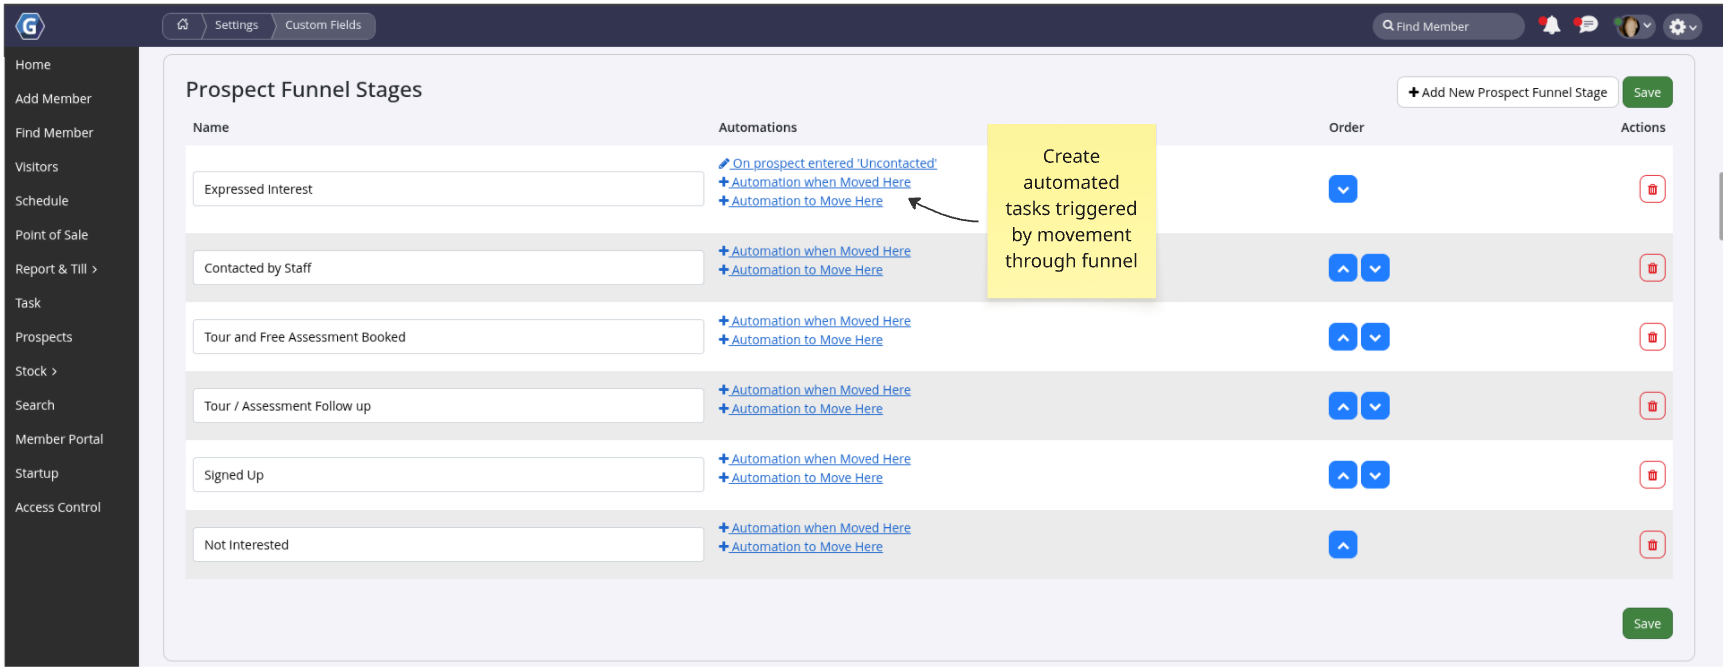
Task: Move Tour / Assessment Follow up stage down
Action: 1375,406
